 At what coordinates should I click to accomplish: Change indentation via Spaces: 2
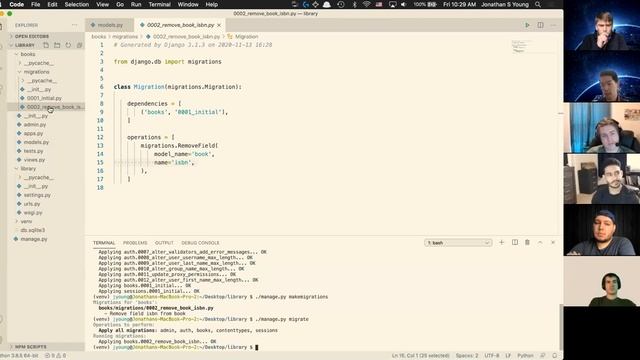click(x=467, y=356)
